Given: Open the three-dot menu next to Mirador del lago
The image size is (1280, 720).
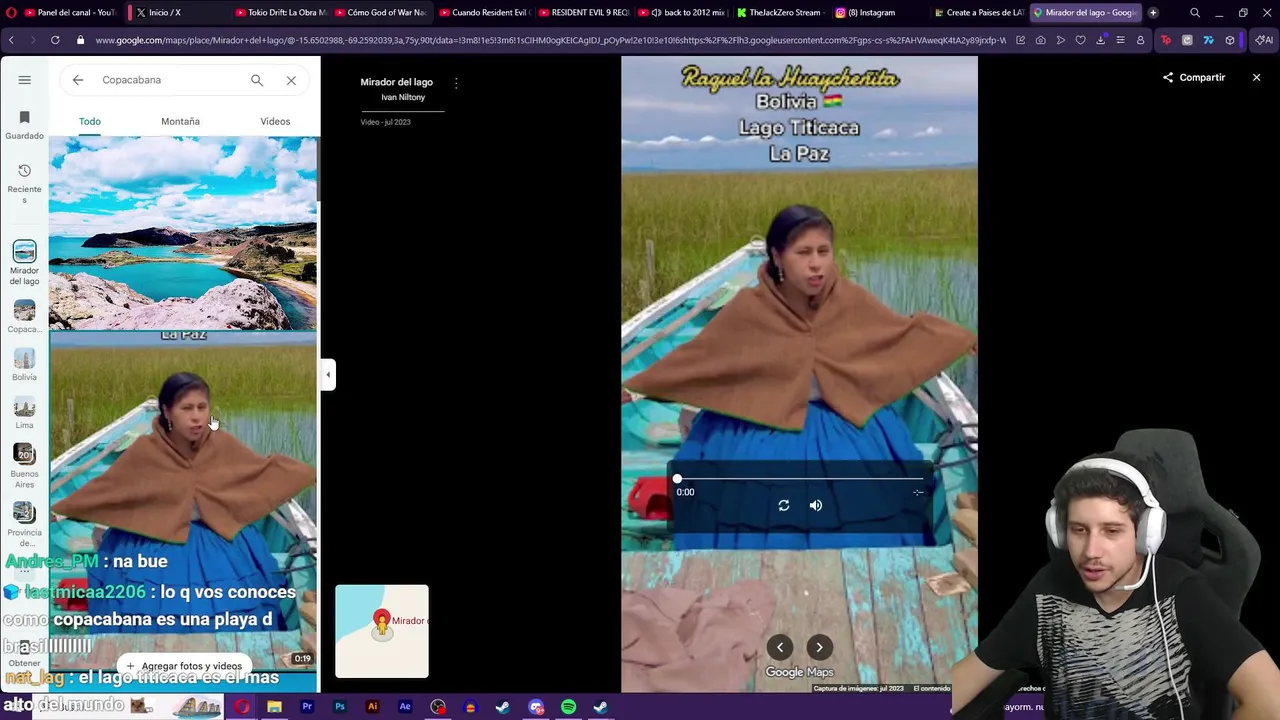Looking at the screenshot, I should pyautogui.click(x=456, y=83).
